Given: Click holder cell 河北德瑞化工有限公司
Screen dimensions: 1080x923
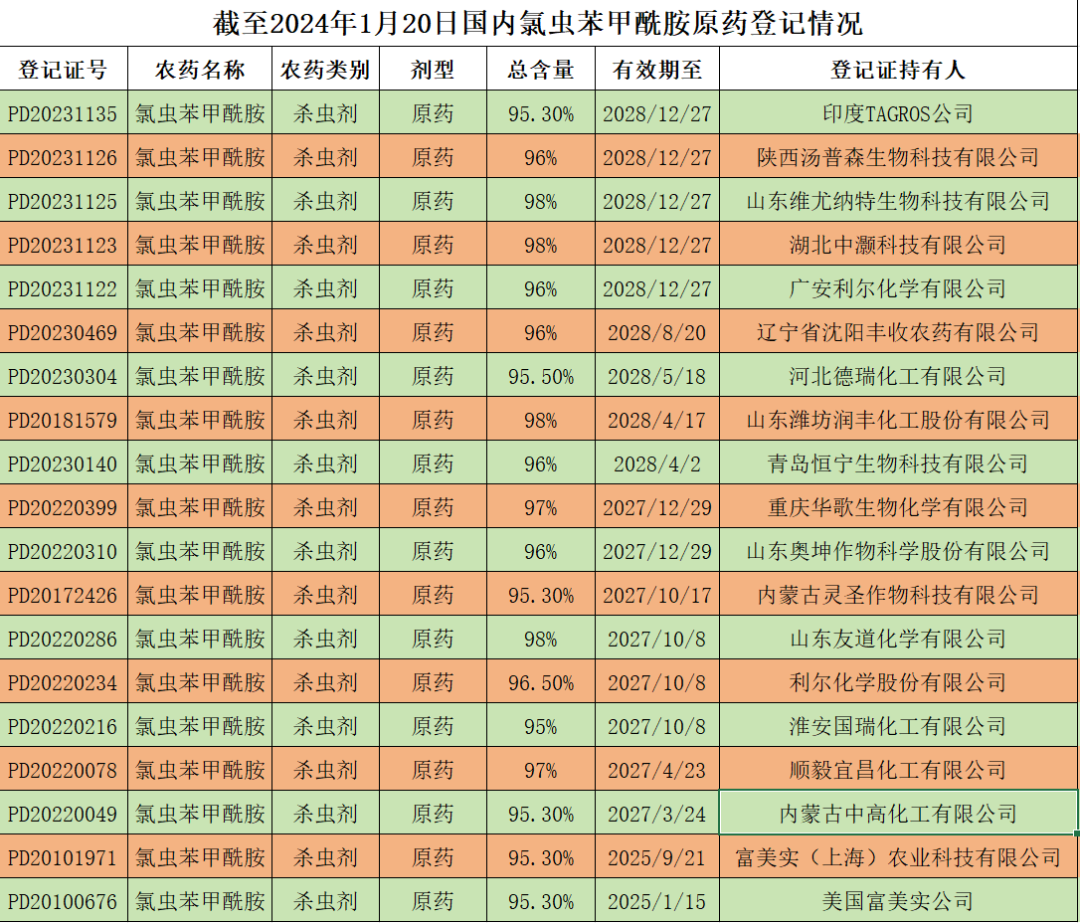Looking at the screenshot, I should click(x=898, y=375).
